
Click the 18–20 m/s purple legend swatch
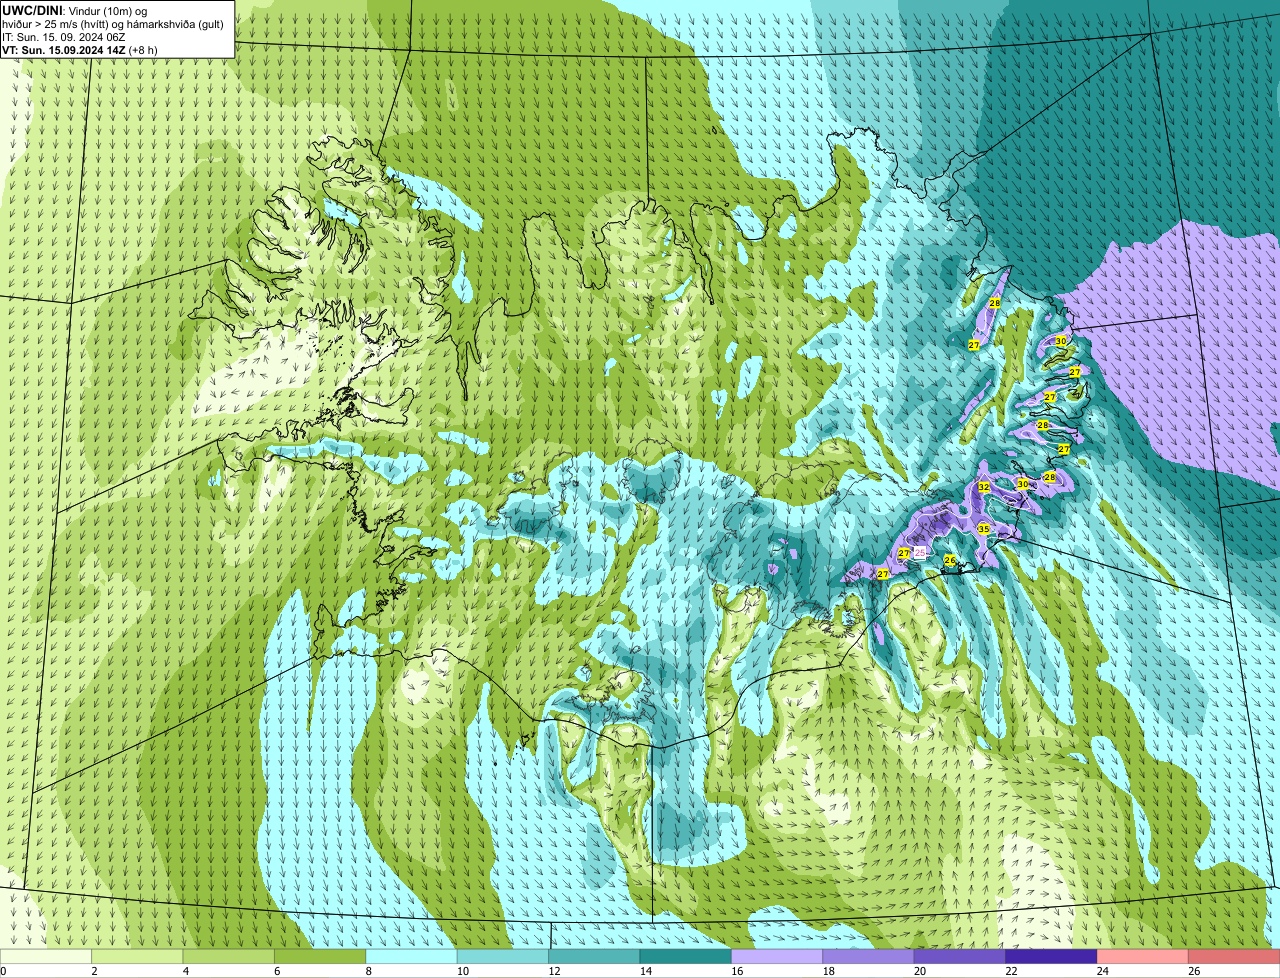(869, 956)
